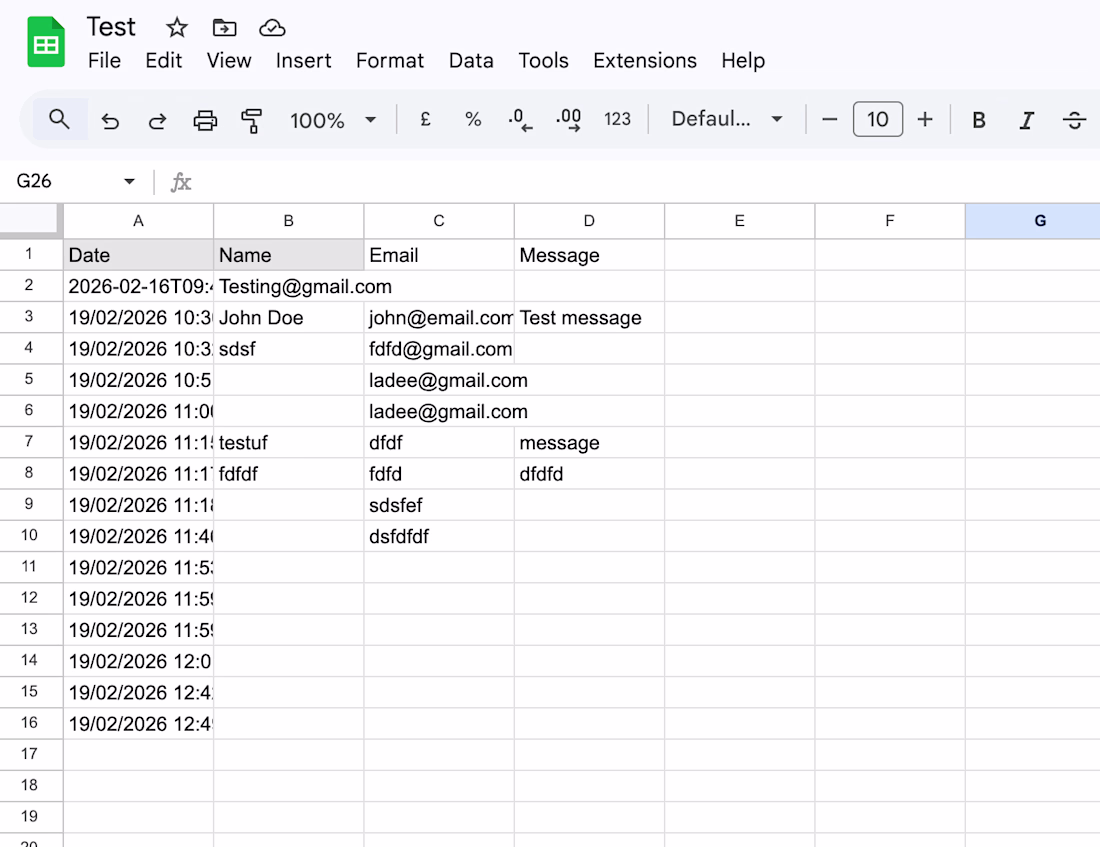
Task: Print the spreadsheet with the printer icon
Action: [205, 121]
